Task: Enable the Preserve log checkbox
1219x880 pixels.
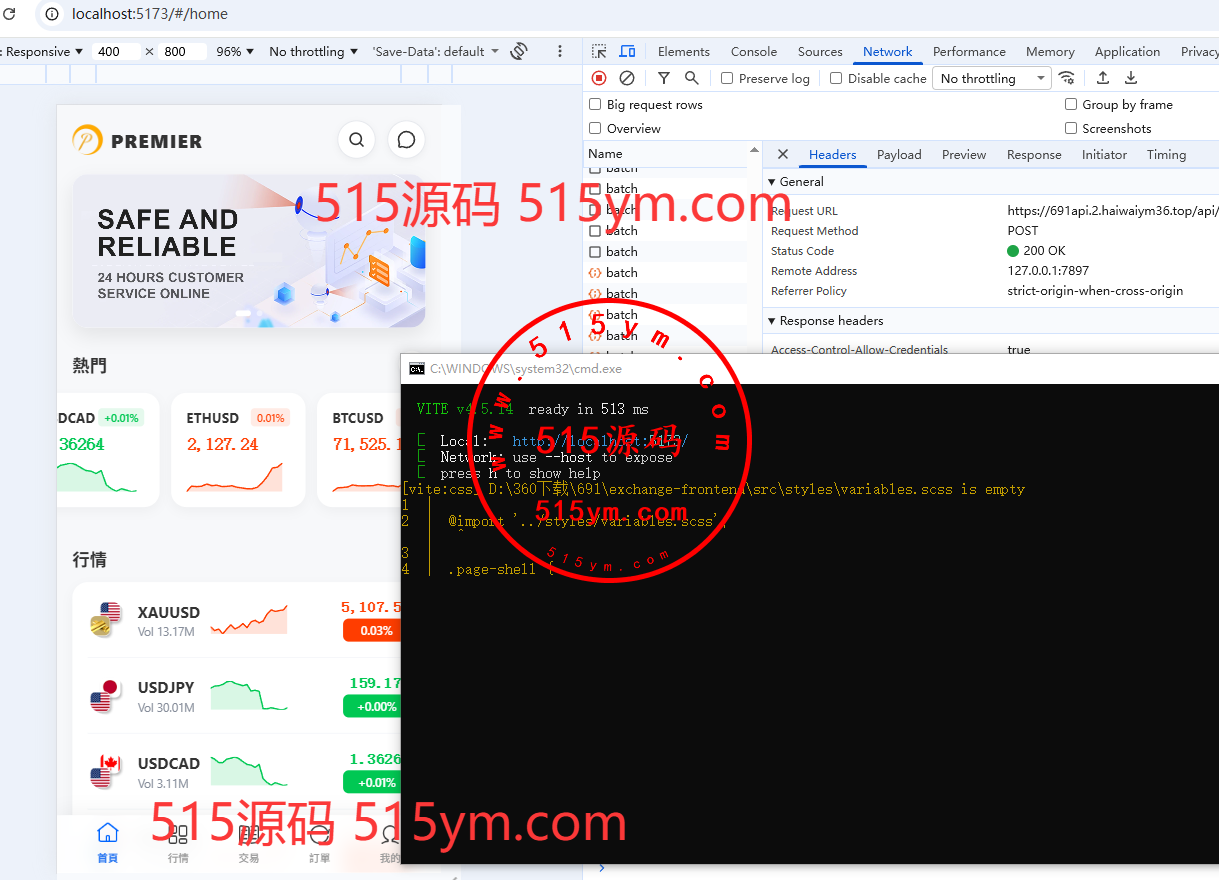Action: pyautogui.click(x=727, y=79)
